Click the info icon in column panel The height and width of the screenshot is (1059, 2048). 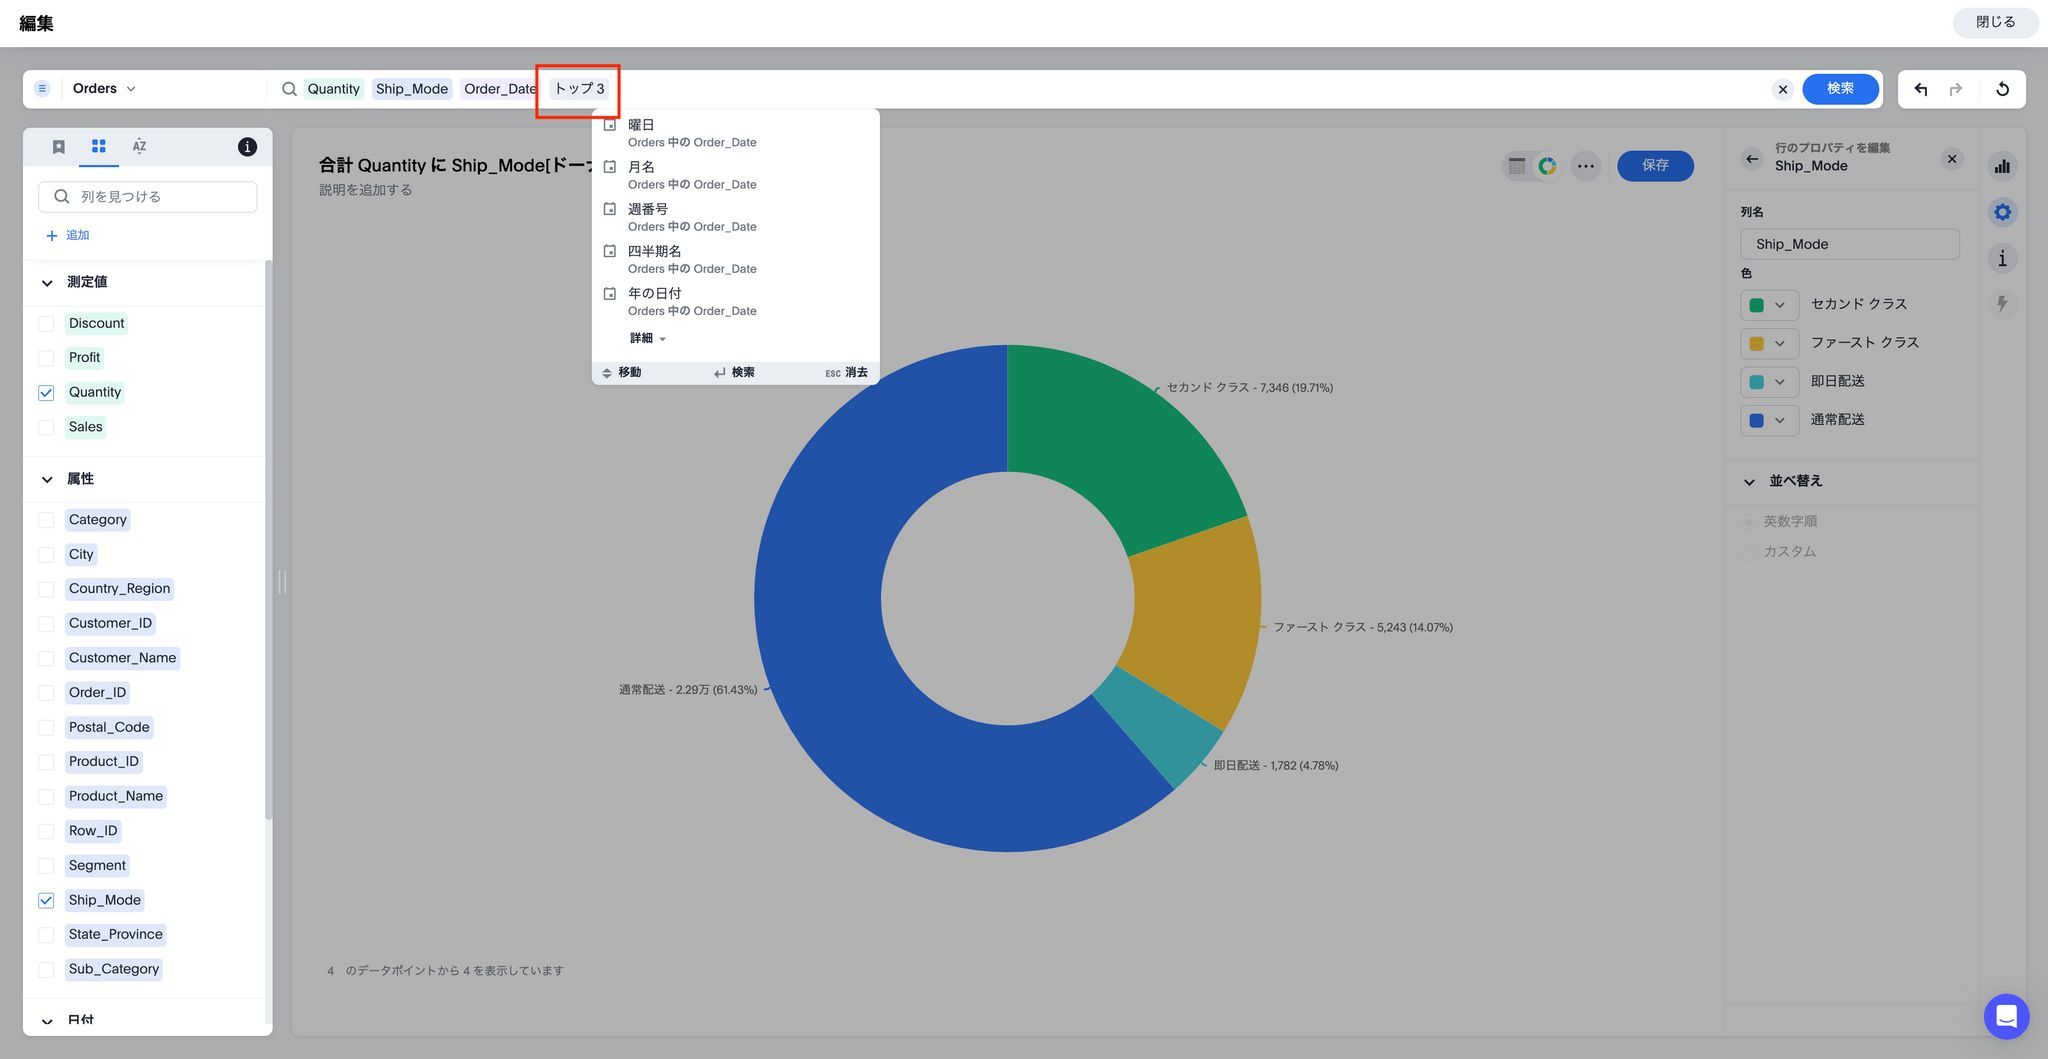tap(247, 147)
